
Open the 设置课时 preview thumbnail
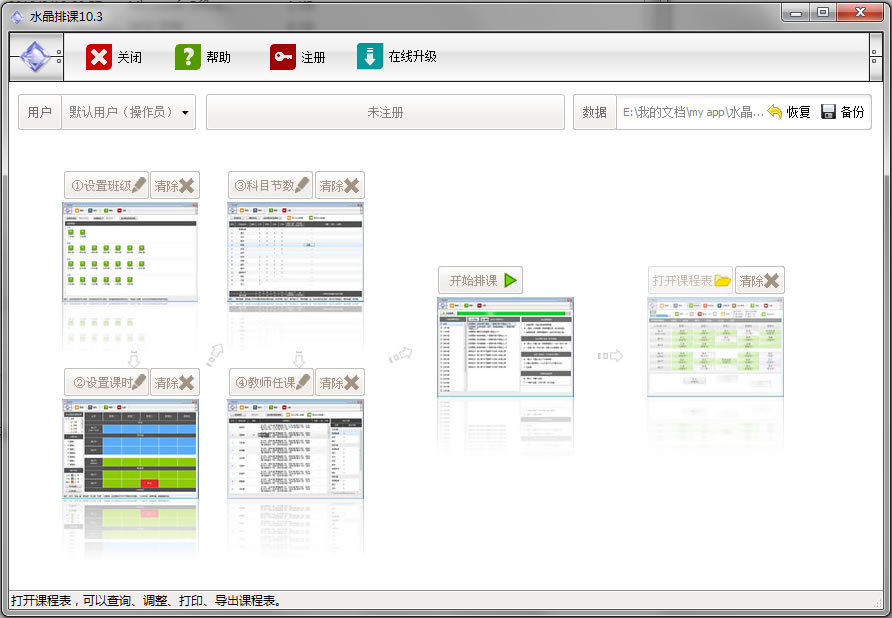130,449
